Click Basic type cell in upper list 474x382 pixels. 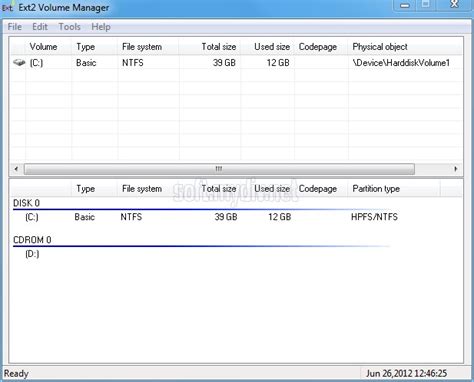[86, 63]
